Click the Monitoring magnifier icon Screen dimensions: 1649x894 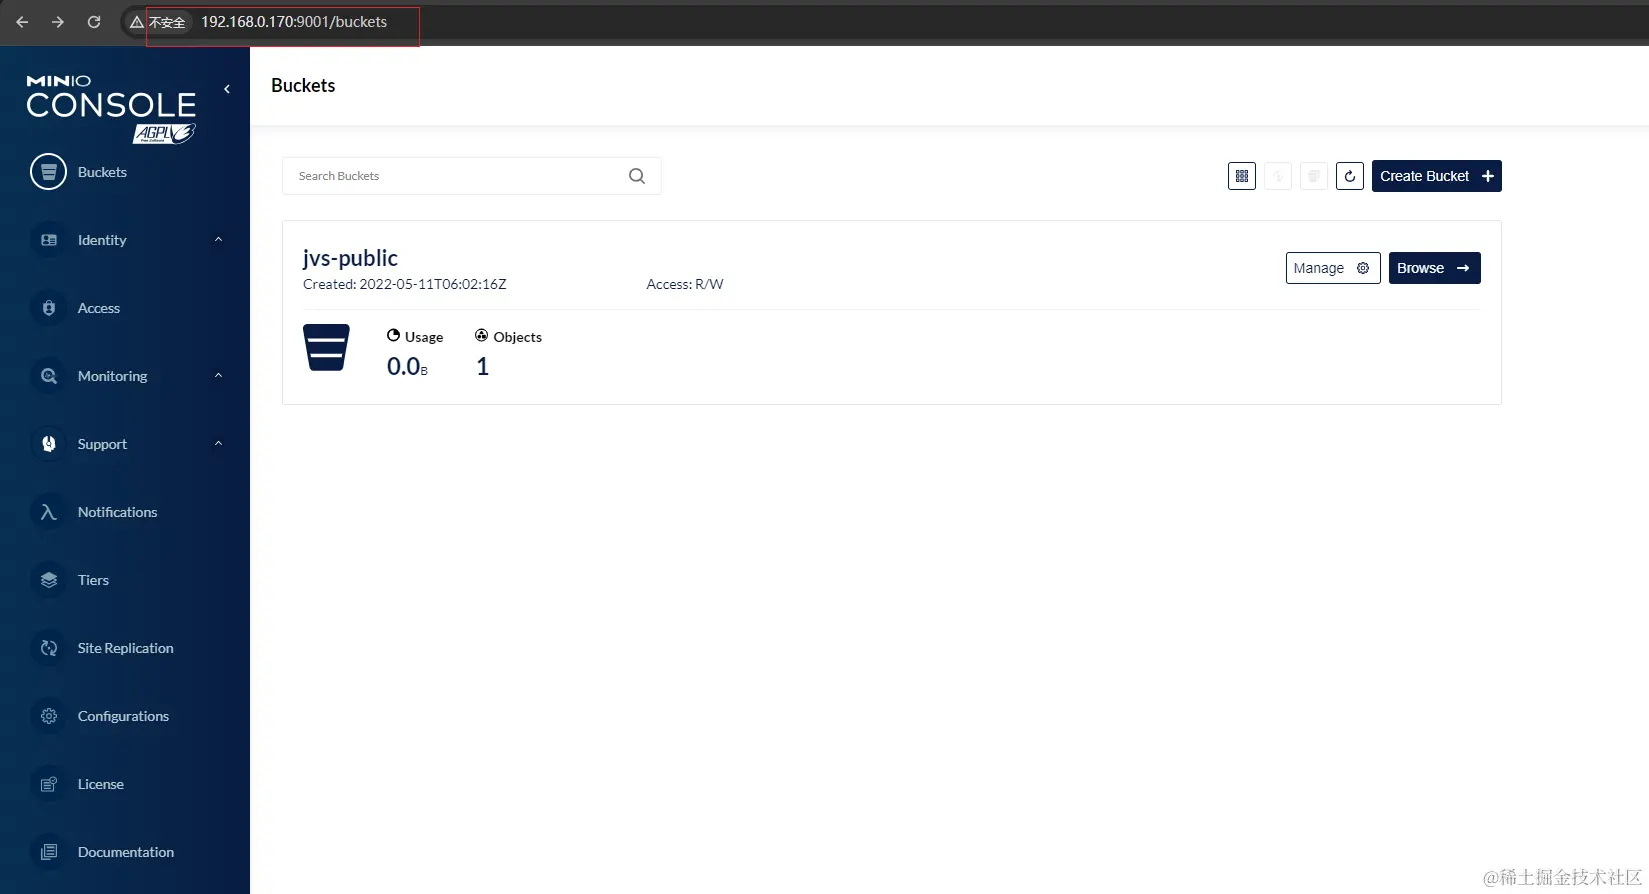coord(48,376)
